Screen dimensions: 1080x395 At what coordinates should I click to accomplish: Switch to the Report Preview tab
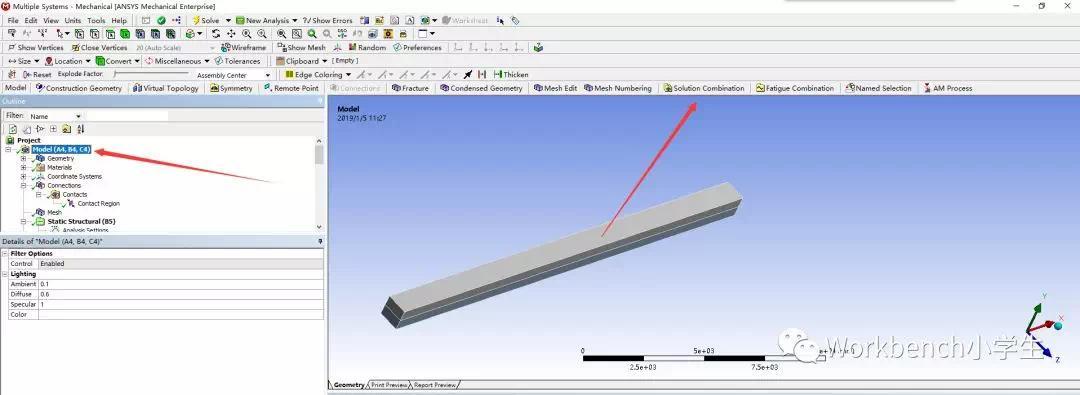pyautogui.click(x=435, y=385)
